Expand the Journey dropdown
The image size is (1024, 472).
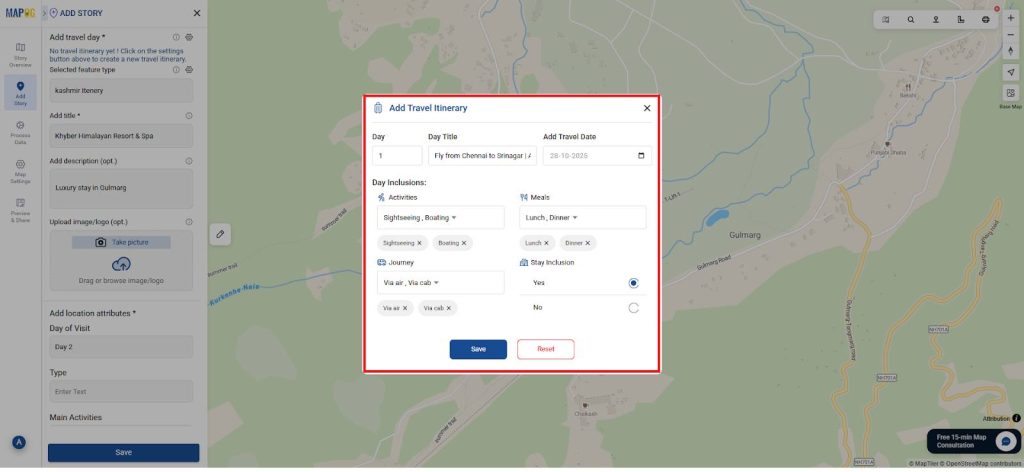(441, 283)
